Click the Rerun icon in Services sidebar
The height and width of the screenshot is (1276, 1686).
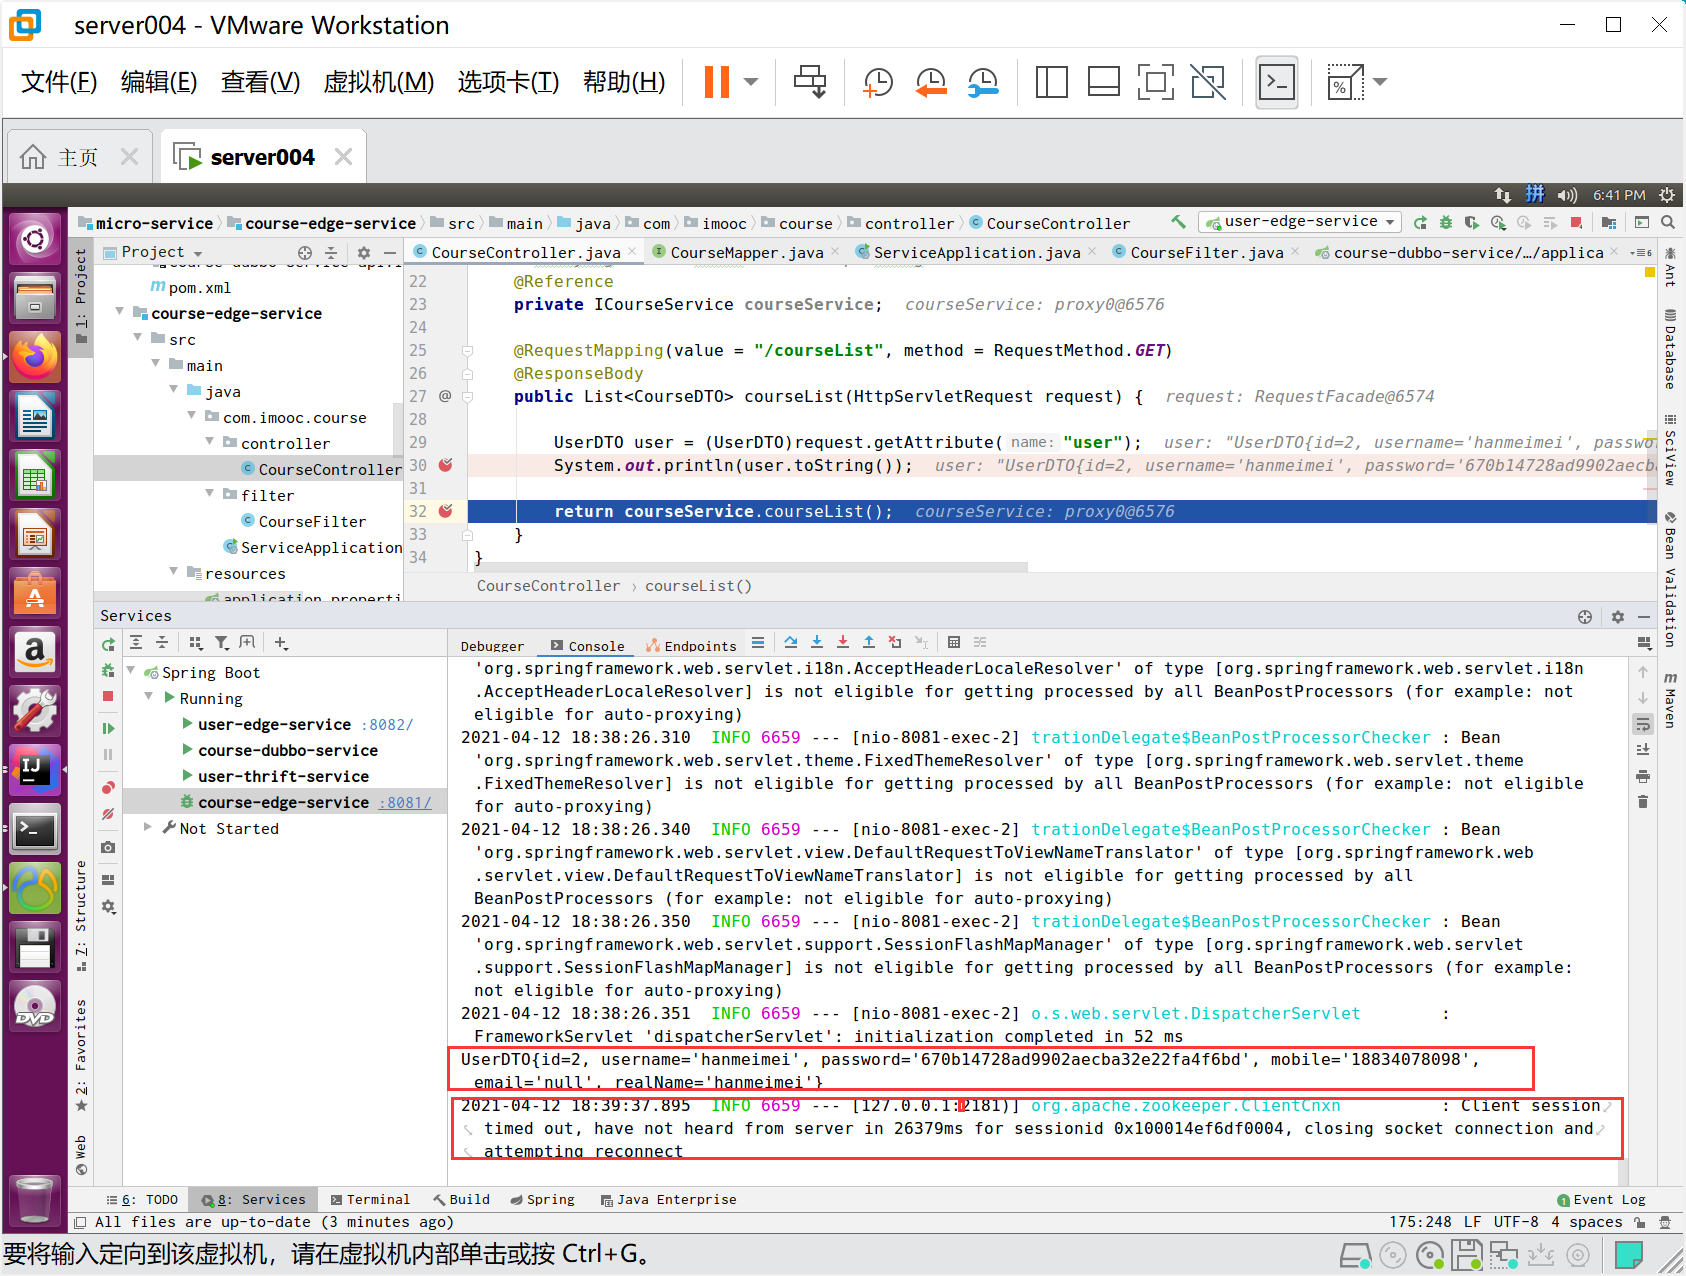pyautogui.click(x=108, y=644)
